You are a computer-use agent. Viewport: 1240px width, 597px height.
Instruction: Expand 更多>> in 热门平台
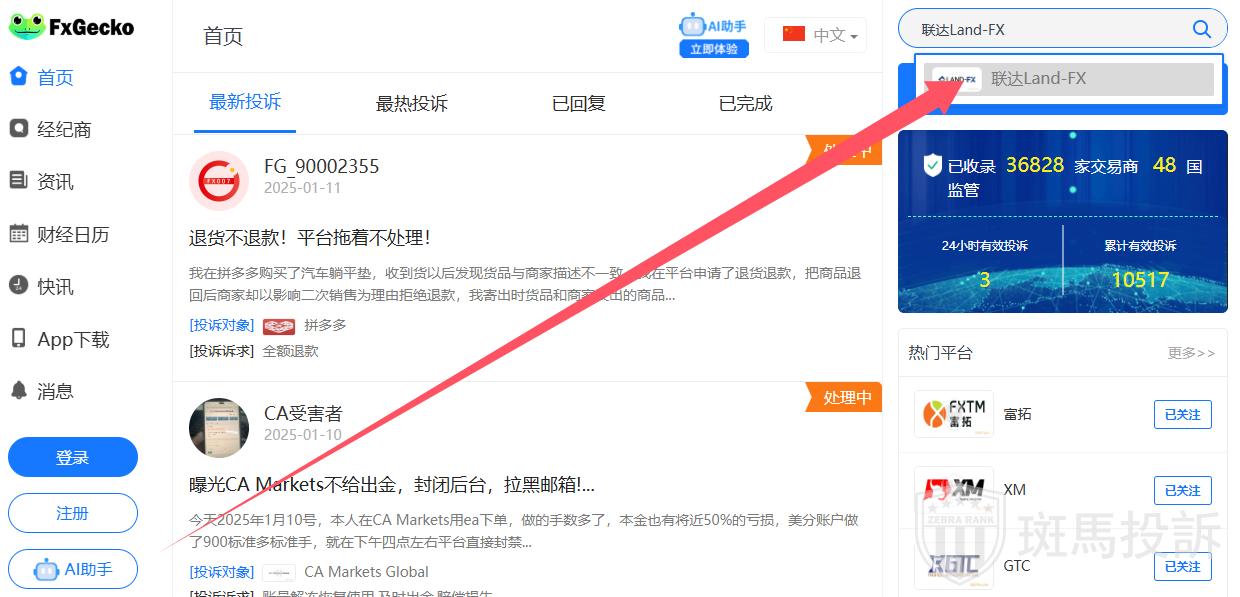[x=1191, y=353]
